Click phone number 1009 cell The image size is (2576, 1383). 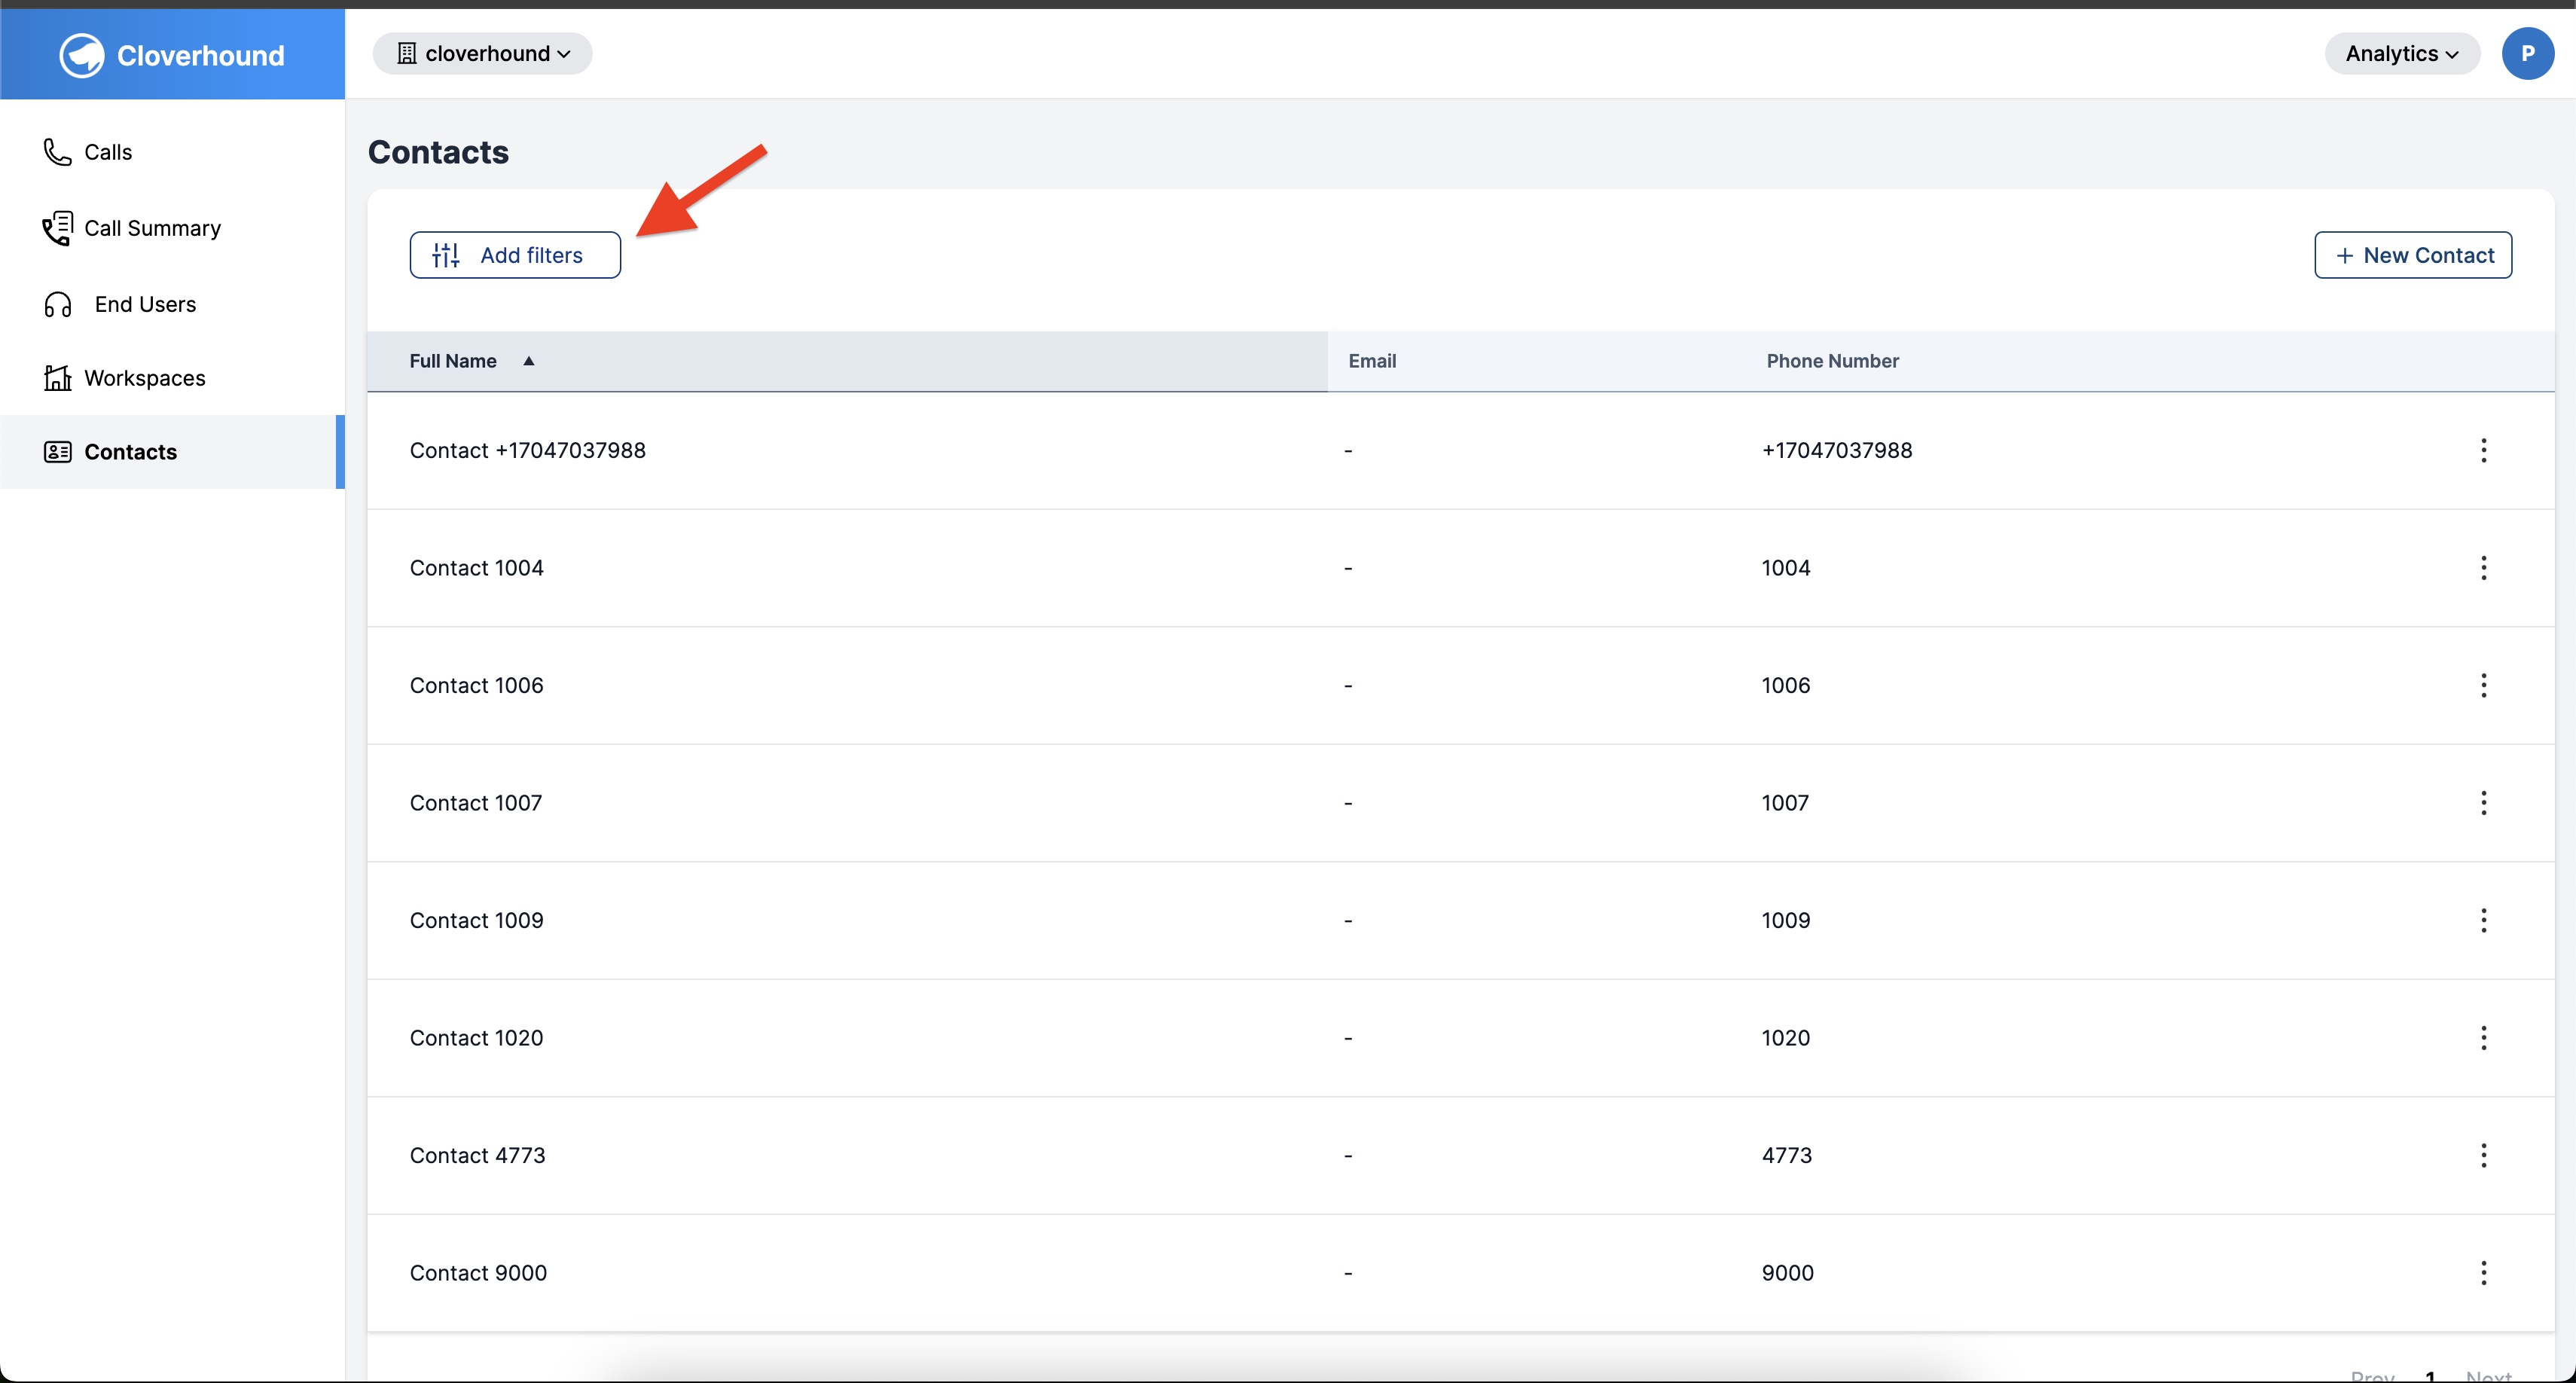click(x=1786, y=920)
